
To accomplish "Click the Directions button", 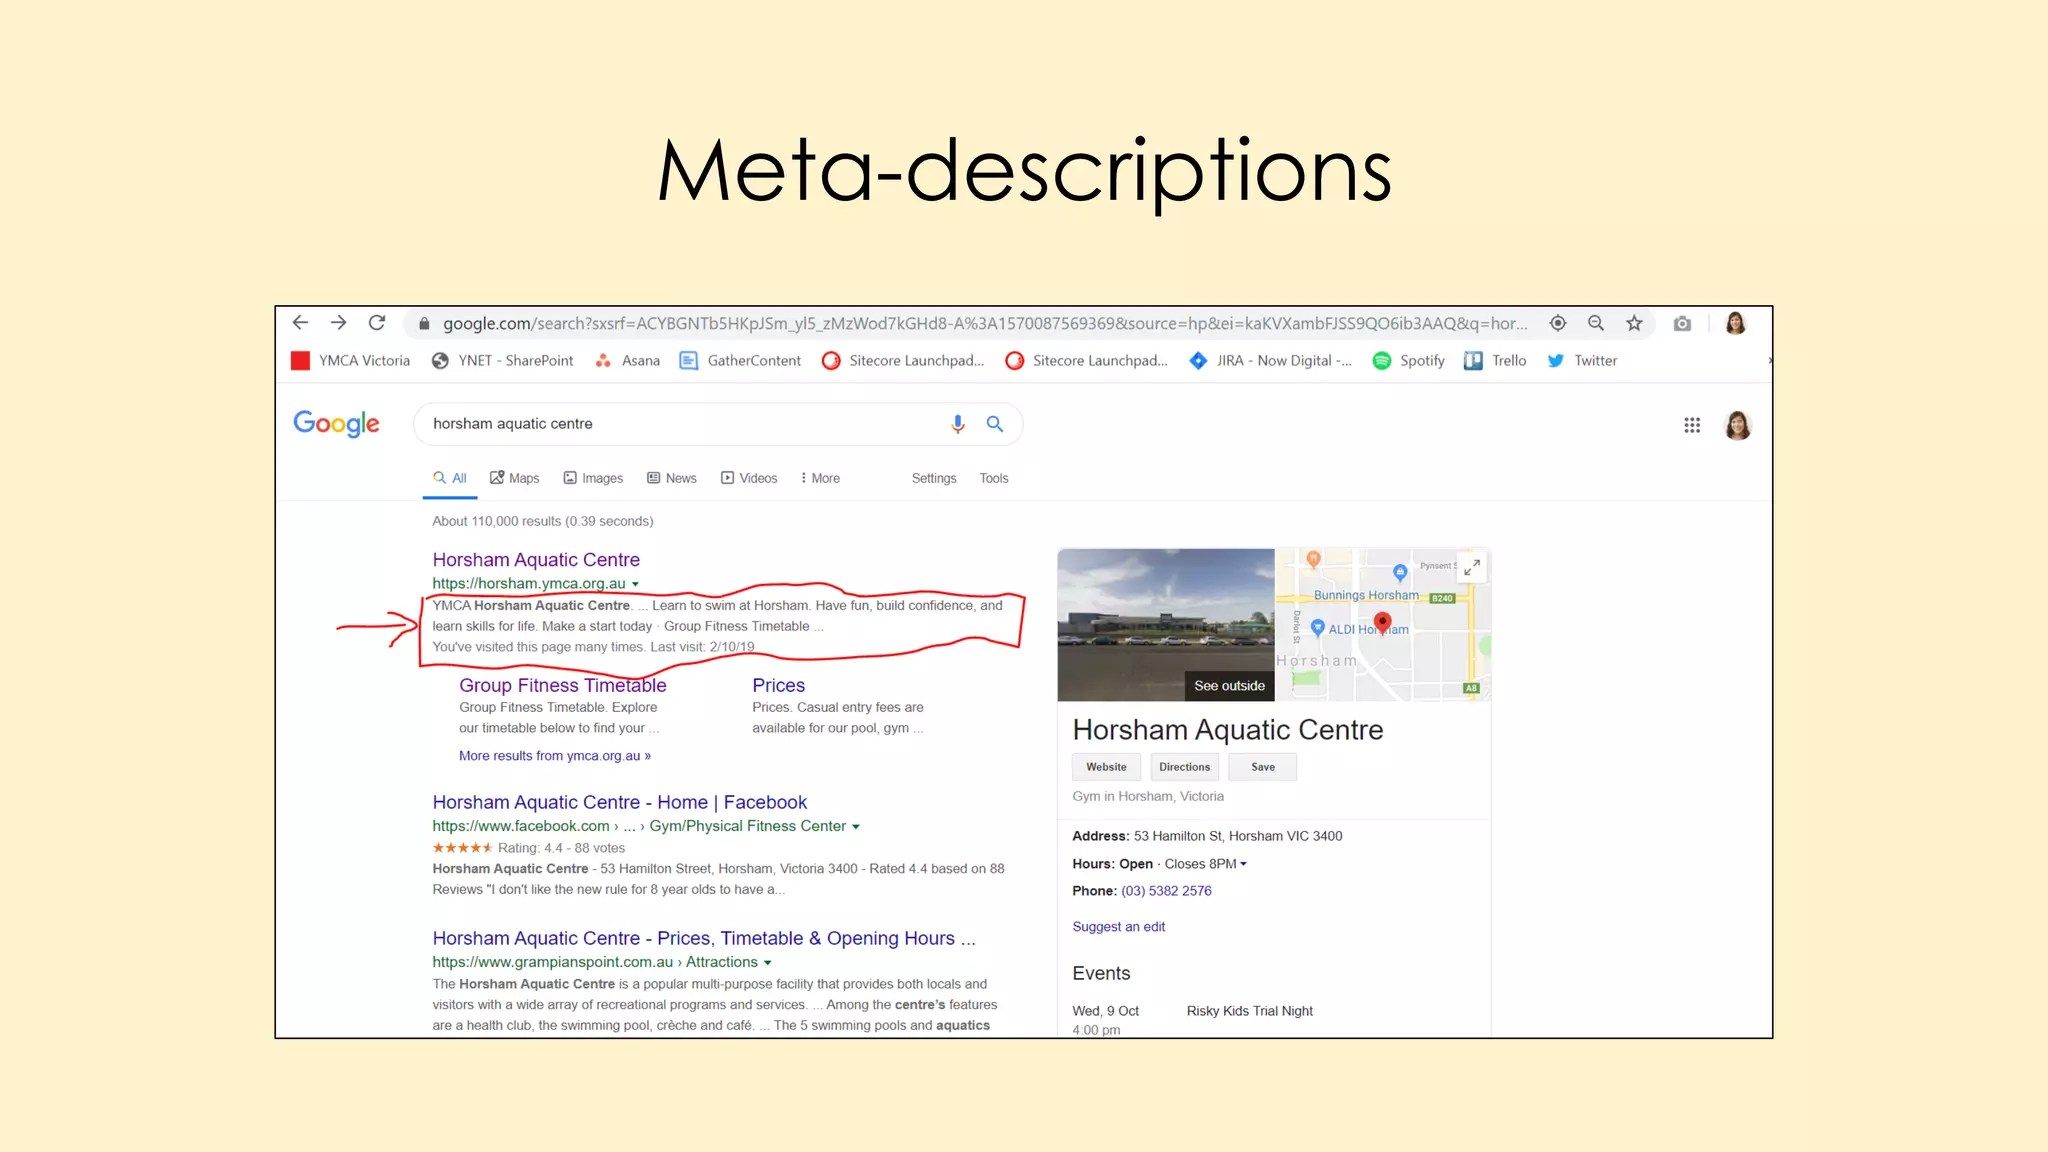I will pos(1184,767).
